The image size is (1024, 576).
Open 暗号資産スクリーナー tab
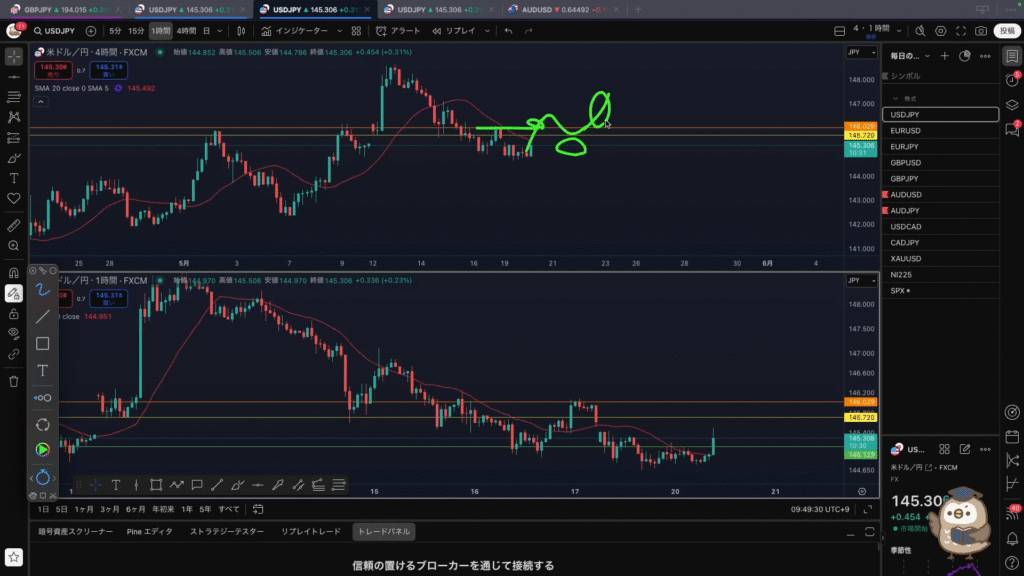75,532
